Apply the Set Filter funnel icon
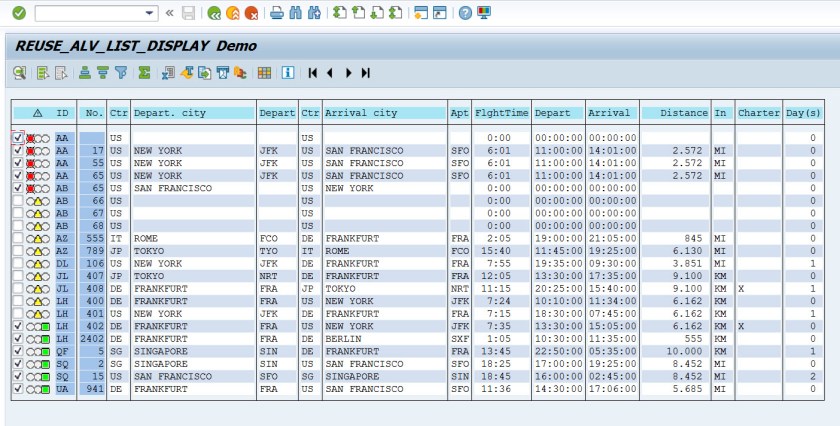 [121, 72]
